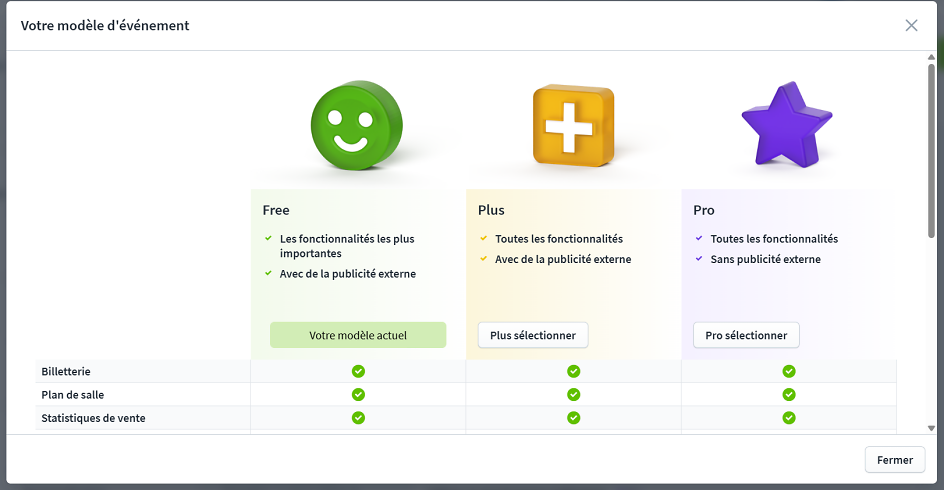Click the Pro plan heading
Screen dimensions: 944x490
tap(704, 210)
